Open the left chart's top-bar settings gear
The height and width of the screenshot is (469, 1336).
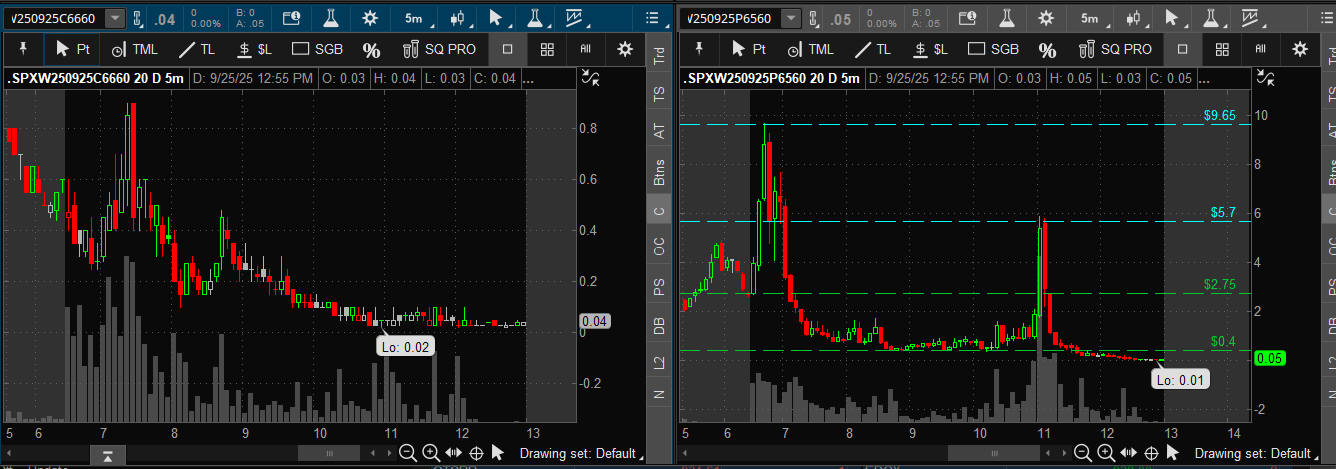pos(370,18)
